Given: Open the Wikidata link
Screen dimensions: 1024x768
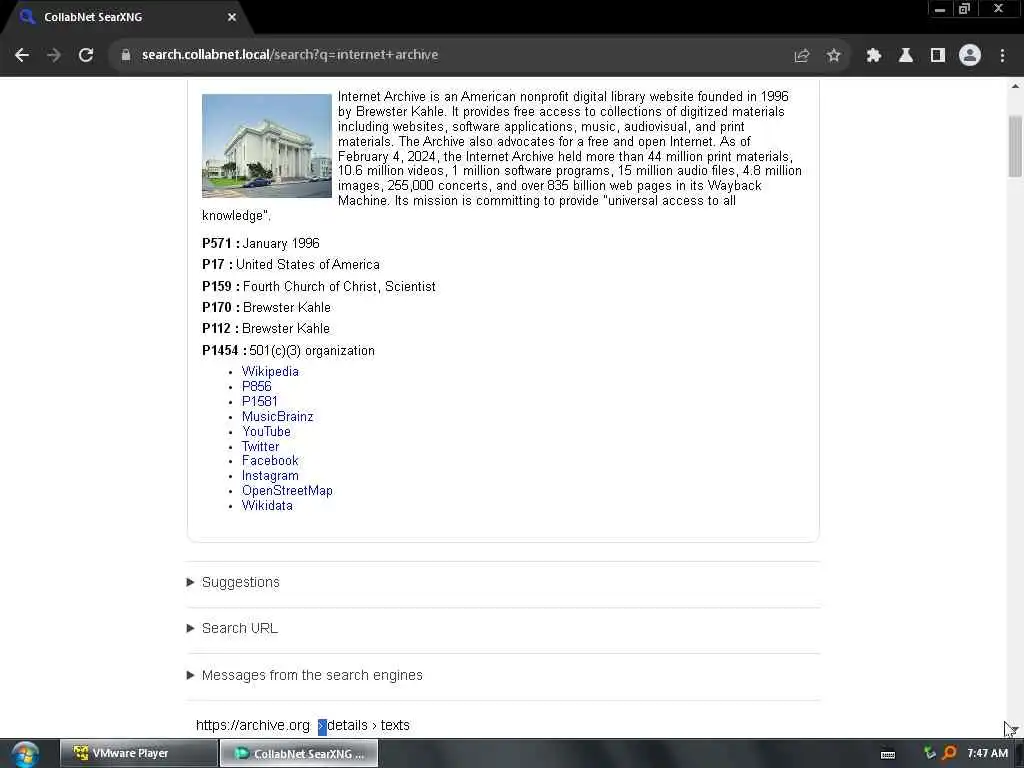Looking at the screenshot, I should pos(266,505).
